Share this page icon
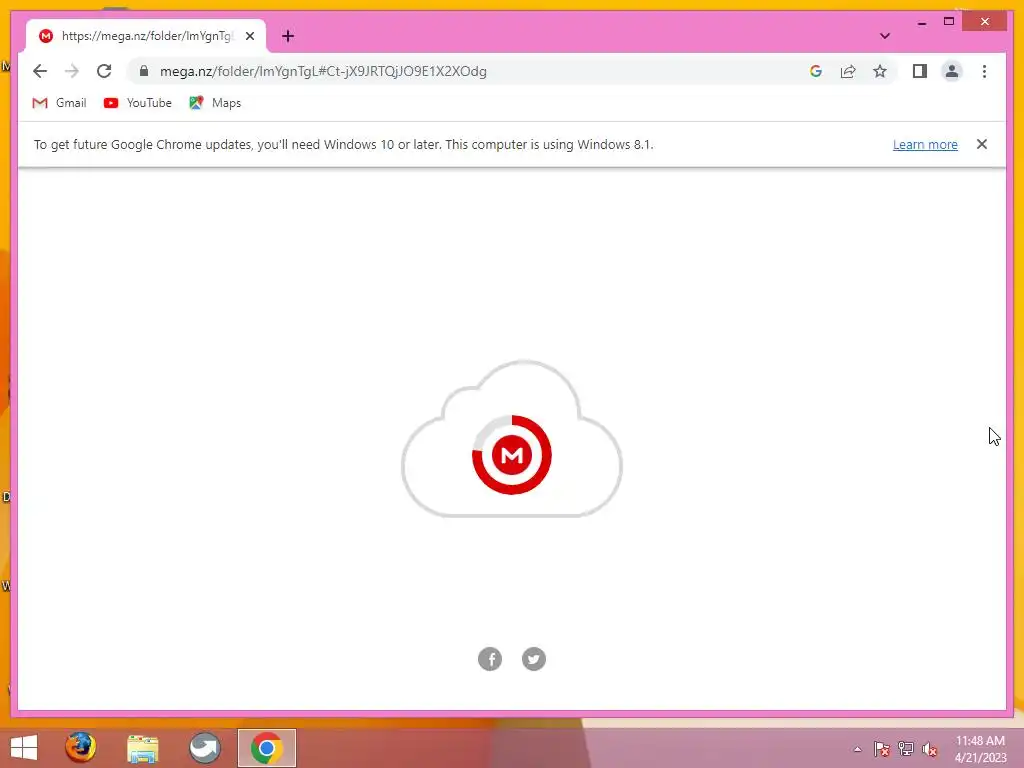Image resolution: width=1024 pixels, height=768 pixels. pos(848,71)
